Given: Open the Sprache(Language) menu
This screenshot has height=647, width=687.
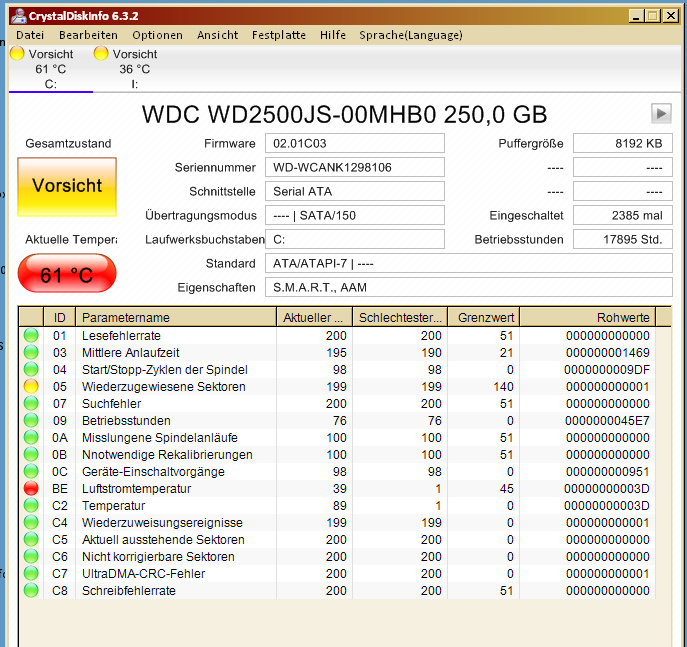Looking at the screenshot, I should (411, 35).
